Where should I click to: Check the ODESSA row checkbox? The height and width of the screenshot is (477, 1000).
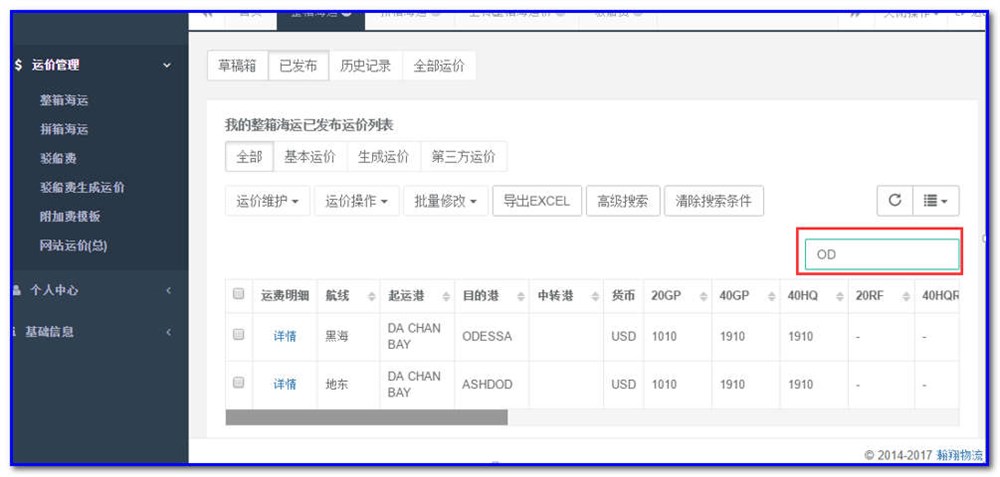point(239,334)
